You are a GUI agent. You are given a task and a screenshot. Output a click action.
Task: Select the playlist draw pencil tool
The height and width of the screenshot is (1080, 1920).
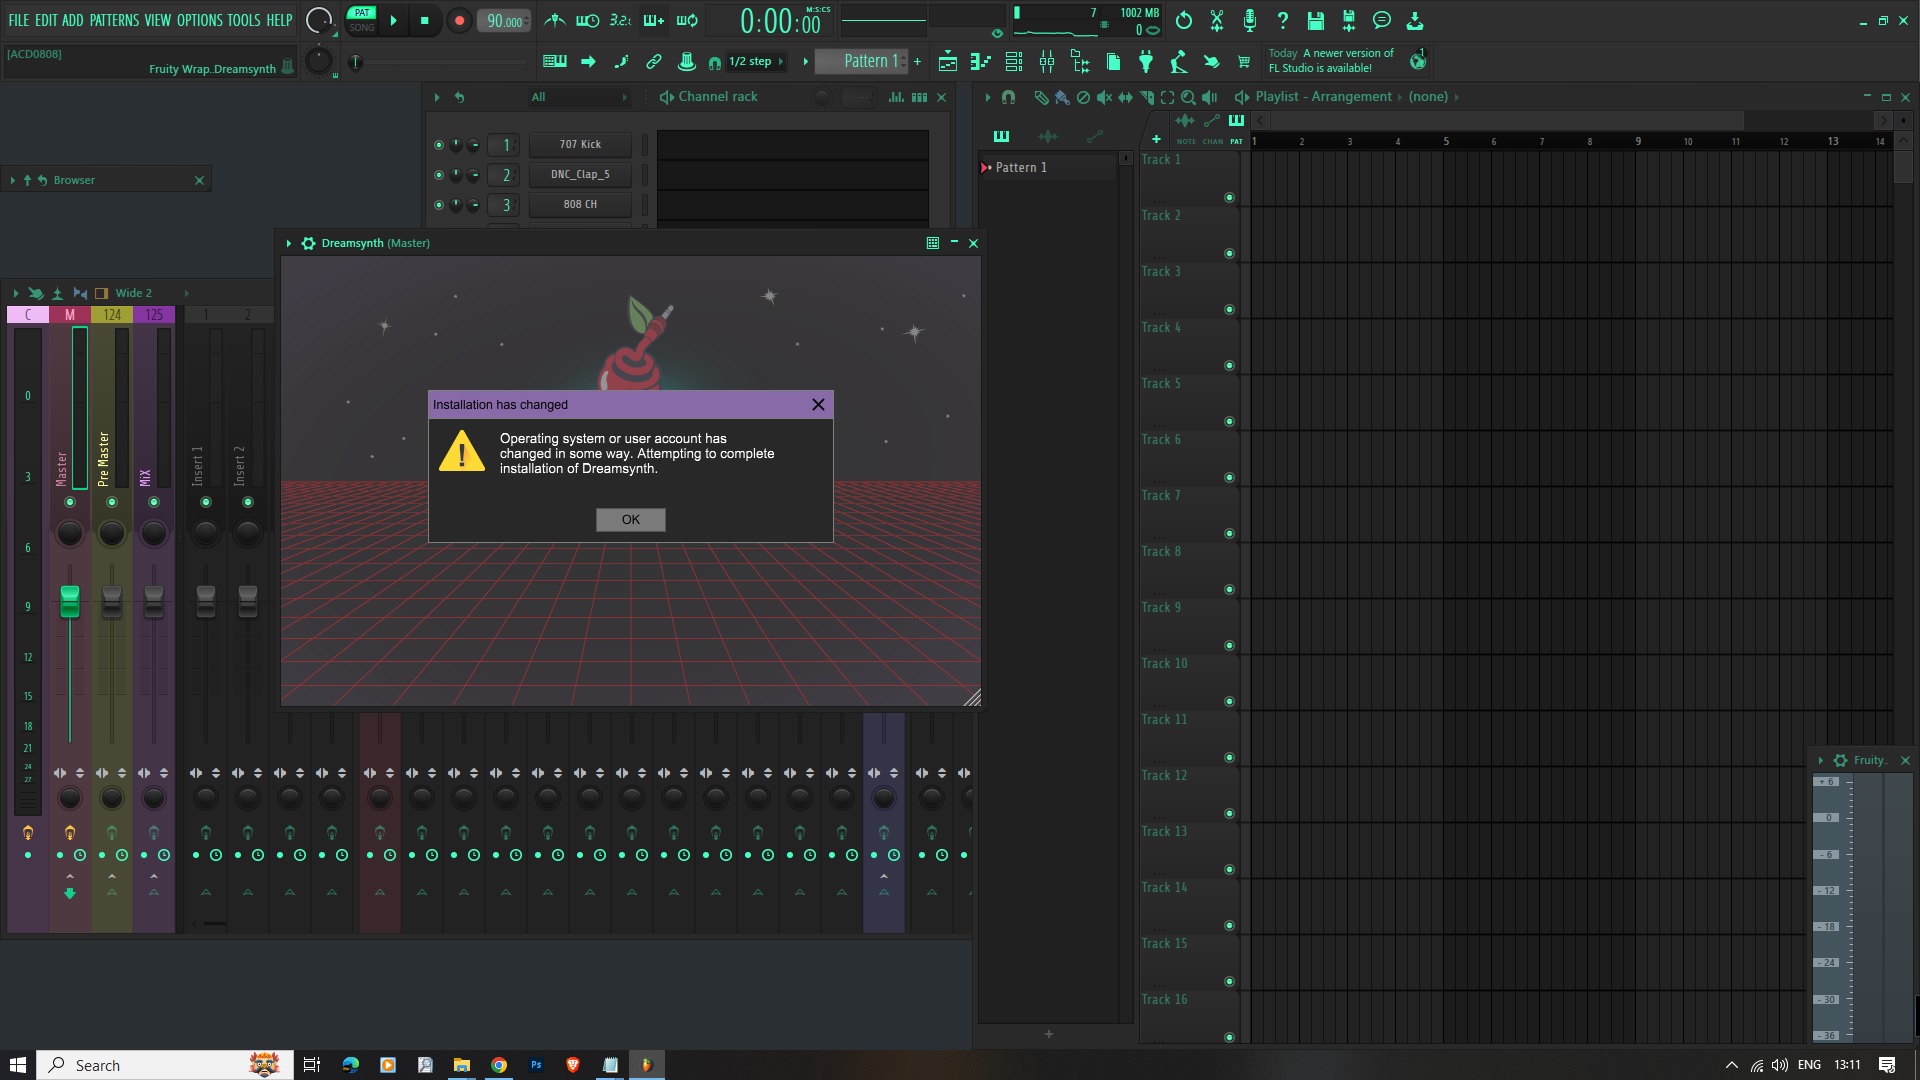point(1041,97)
